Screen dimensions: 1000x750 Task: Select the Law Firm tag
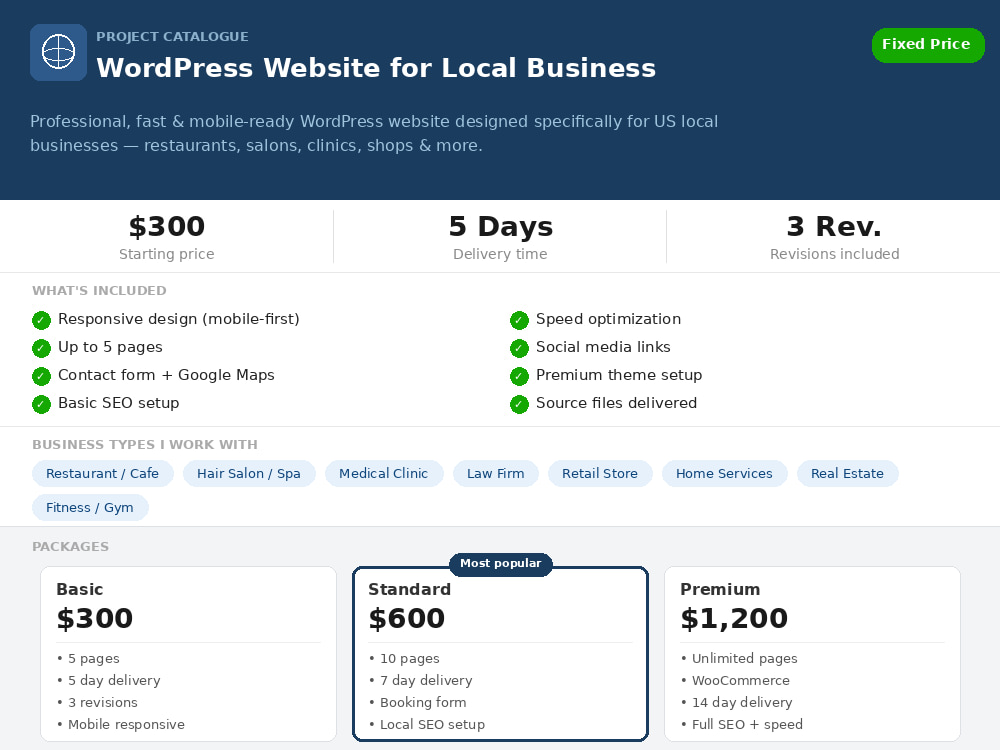pos(496,474)
